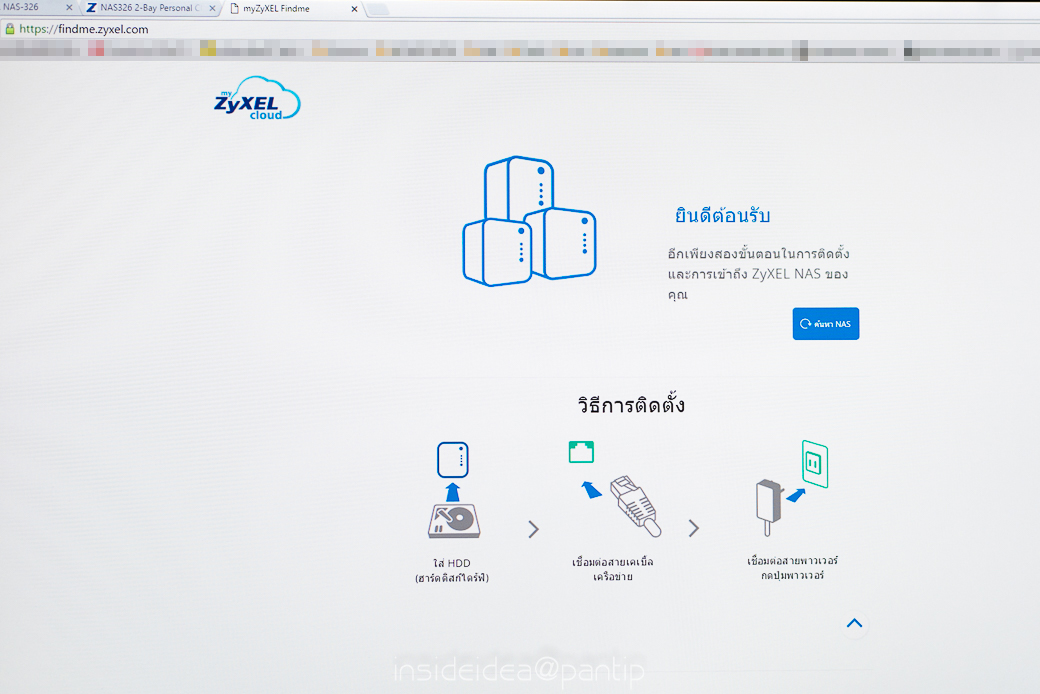
Task: Click the เชื่อมต่อสายพาวเวอร์ caption
Action: click(x=793, y=567)
